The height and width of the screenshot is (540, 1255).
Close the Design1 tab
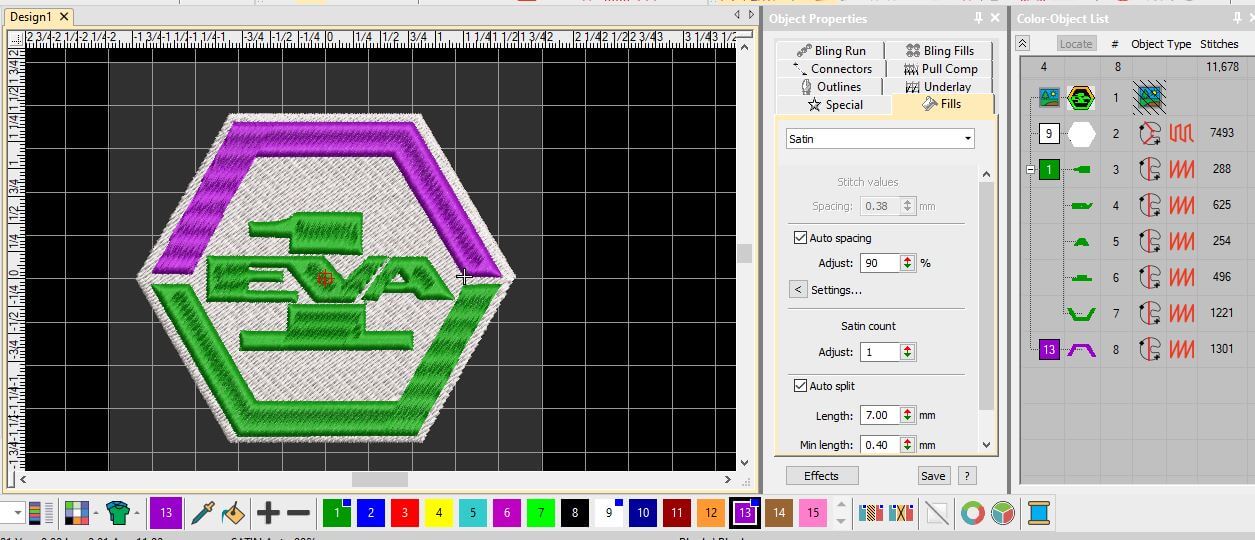coord(64,17)
